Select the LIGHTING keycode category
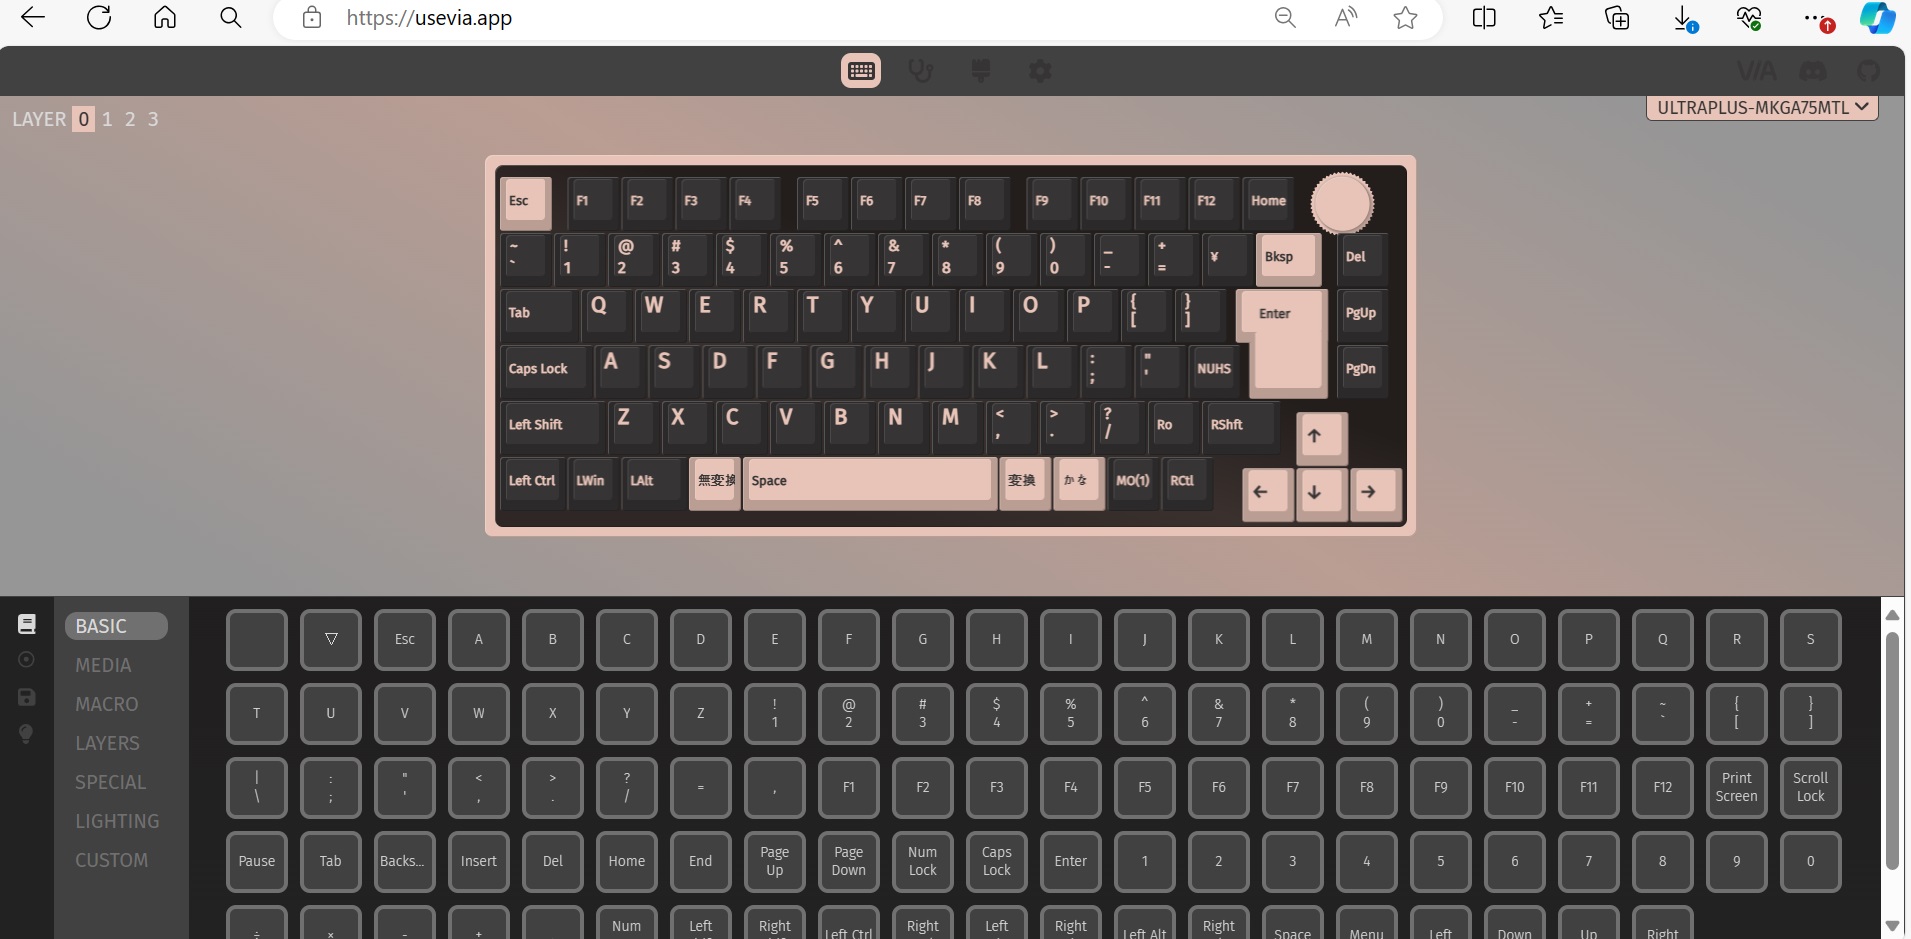Screen dimensions: 1911x939 click(117, 821)
